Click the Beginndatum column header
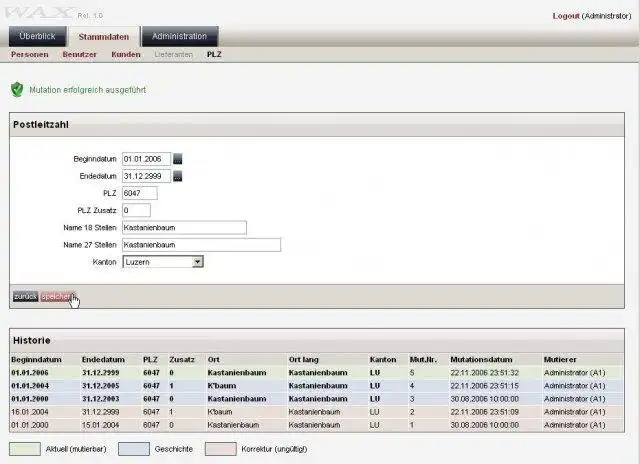This screenshot has width=640, height=464. [36, 360]
